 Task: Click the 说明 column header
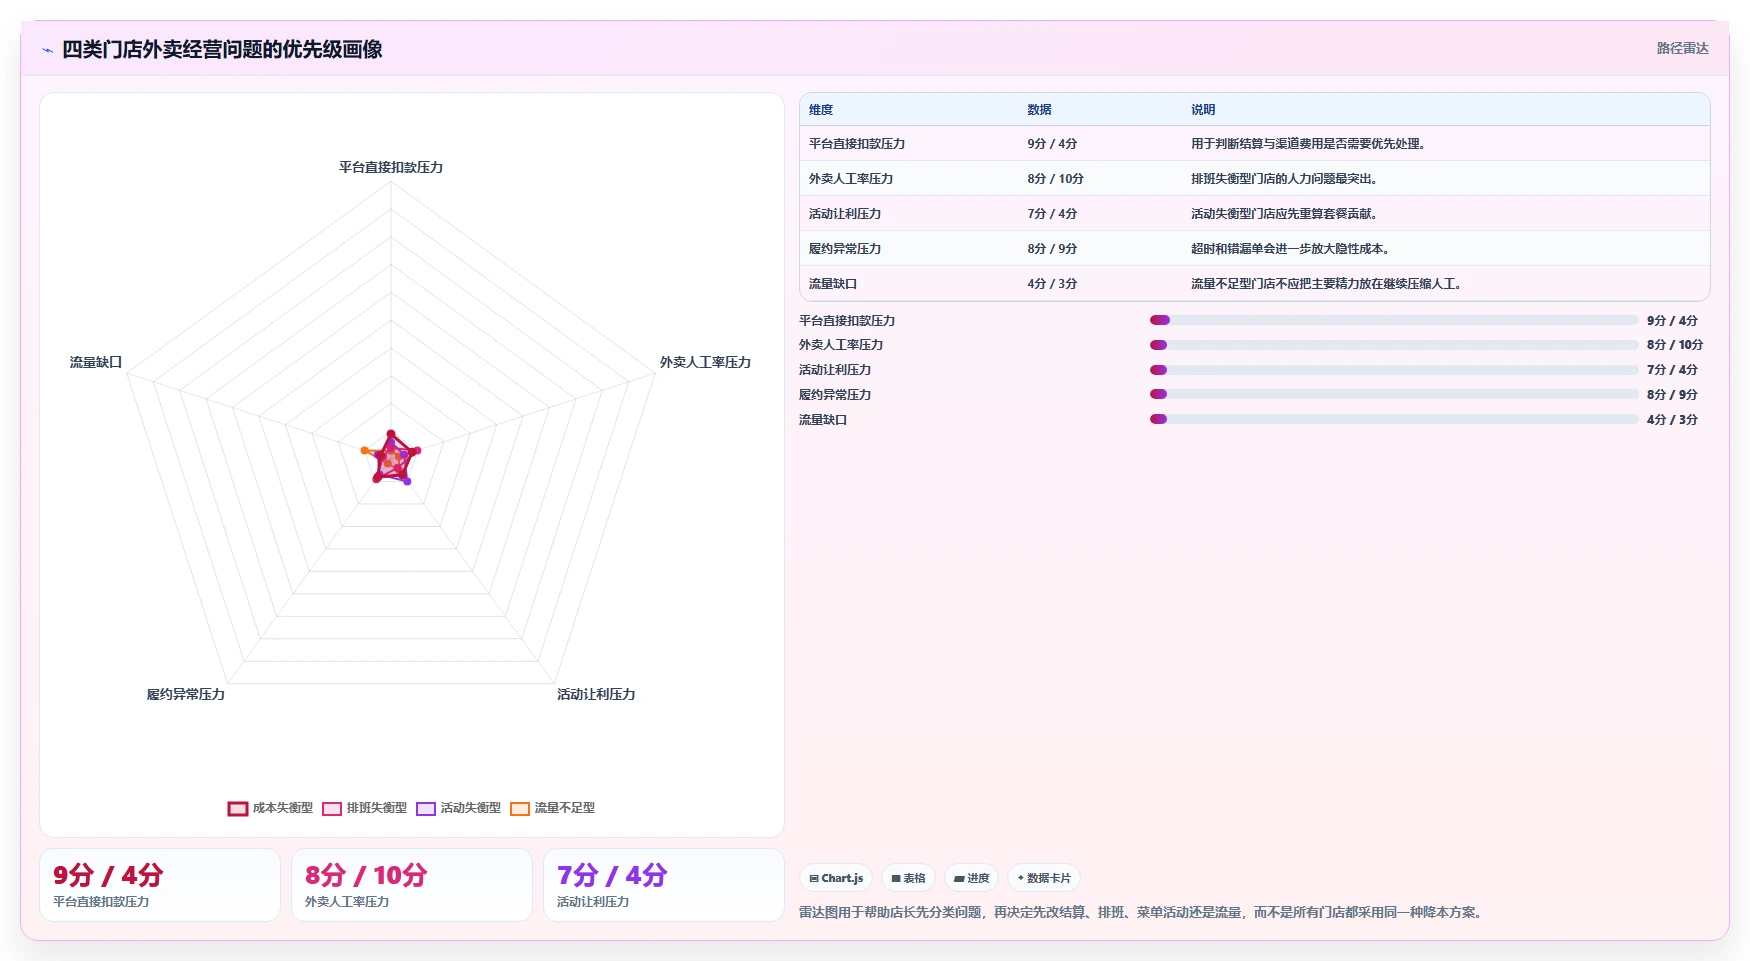pos(1203,110)
